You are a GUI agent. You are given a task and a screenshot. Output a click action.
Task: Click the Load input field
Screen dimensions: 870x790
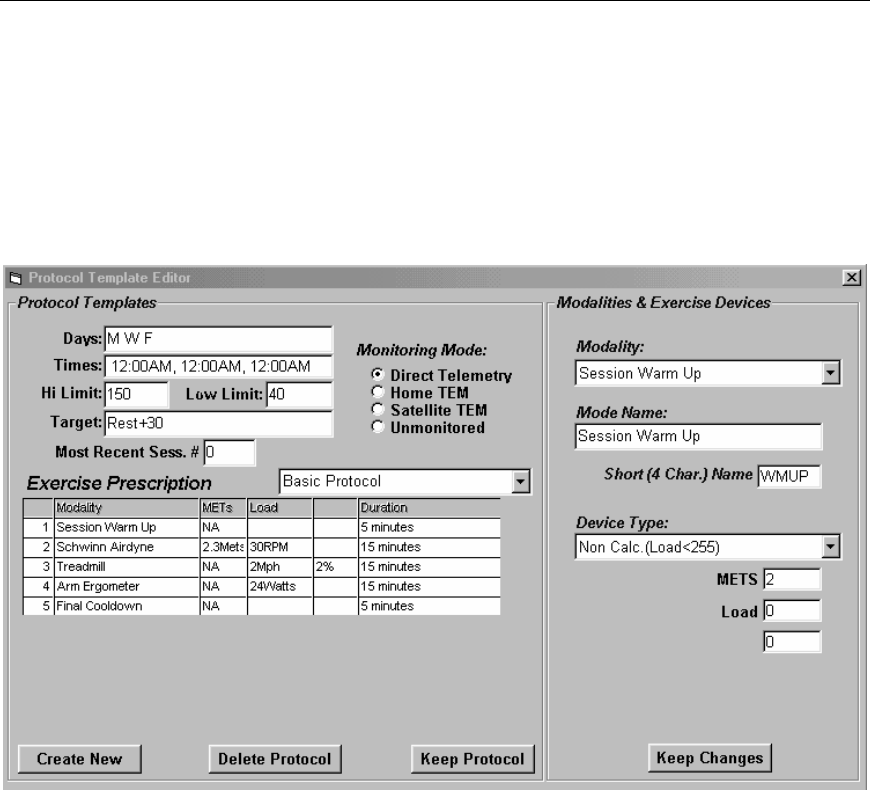pos(792,611)
